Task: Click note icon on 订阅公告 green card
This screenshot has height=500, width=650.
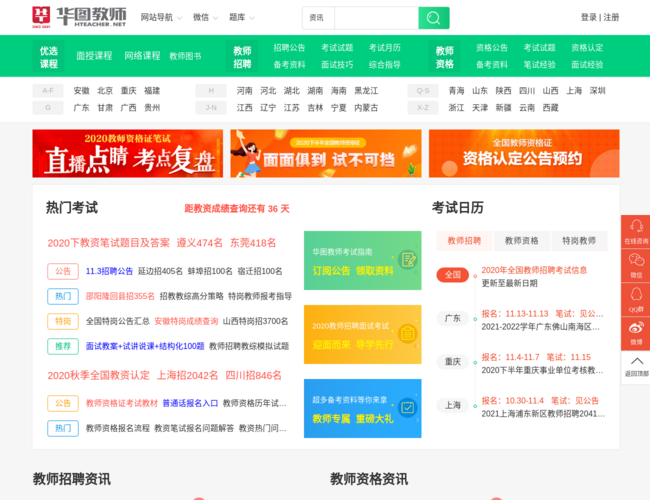Action: click(x=408, y=260)
